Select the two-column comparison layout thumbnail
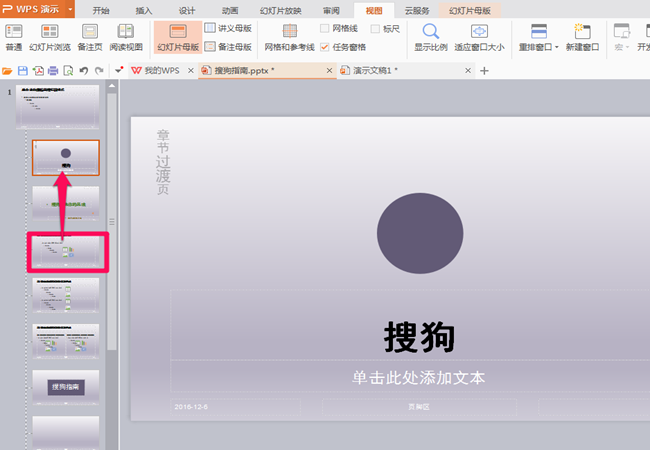This screenshot has height=450, width=650. coord(66,341)
